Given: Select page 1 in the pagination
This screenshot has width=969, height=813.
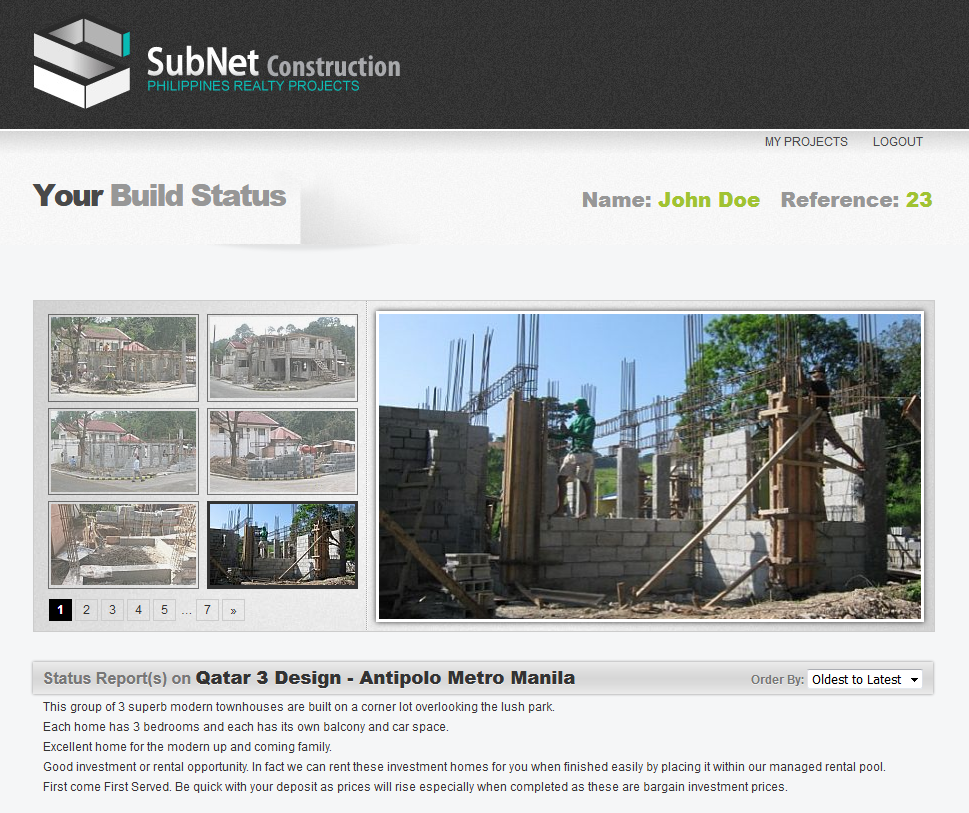Looking at the screenshot, I should pos(60,609).
